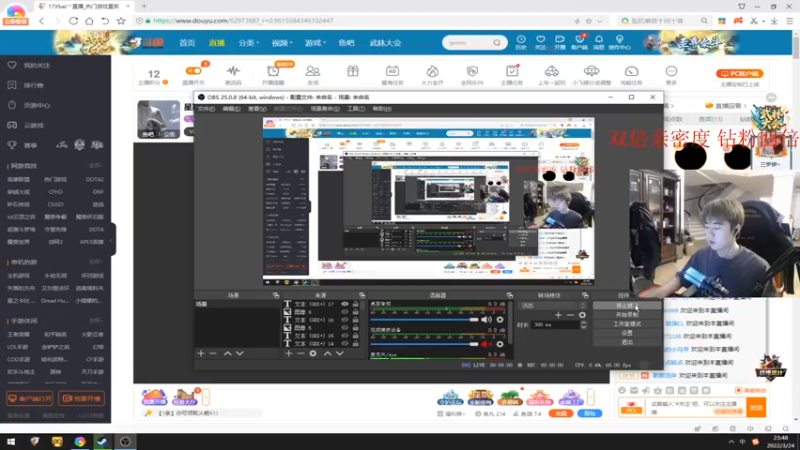Image resolution: width=800 pixels, height=450 pixels.
Task: Click the 工作室模式 button in OBS
Action: click(x=627, y=324)
